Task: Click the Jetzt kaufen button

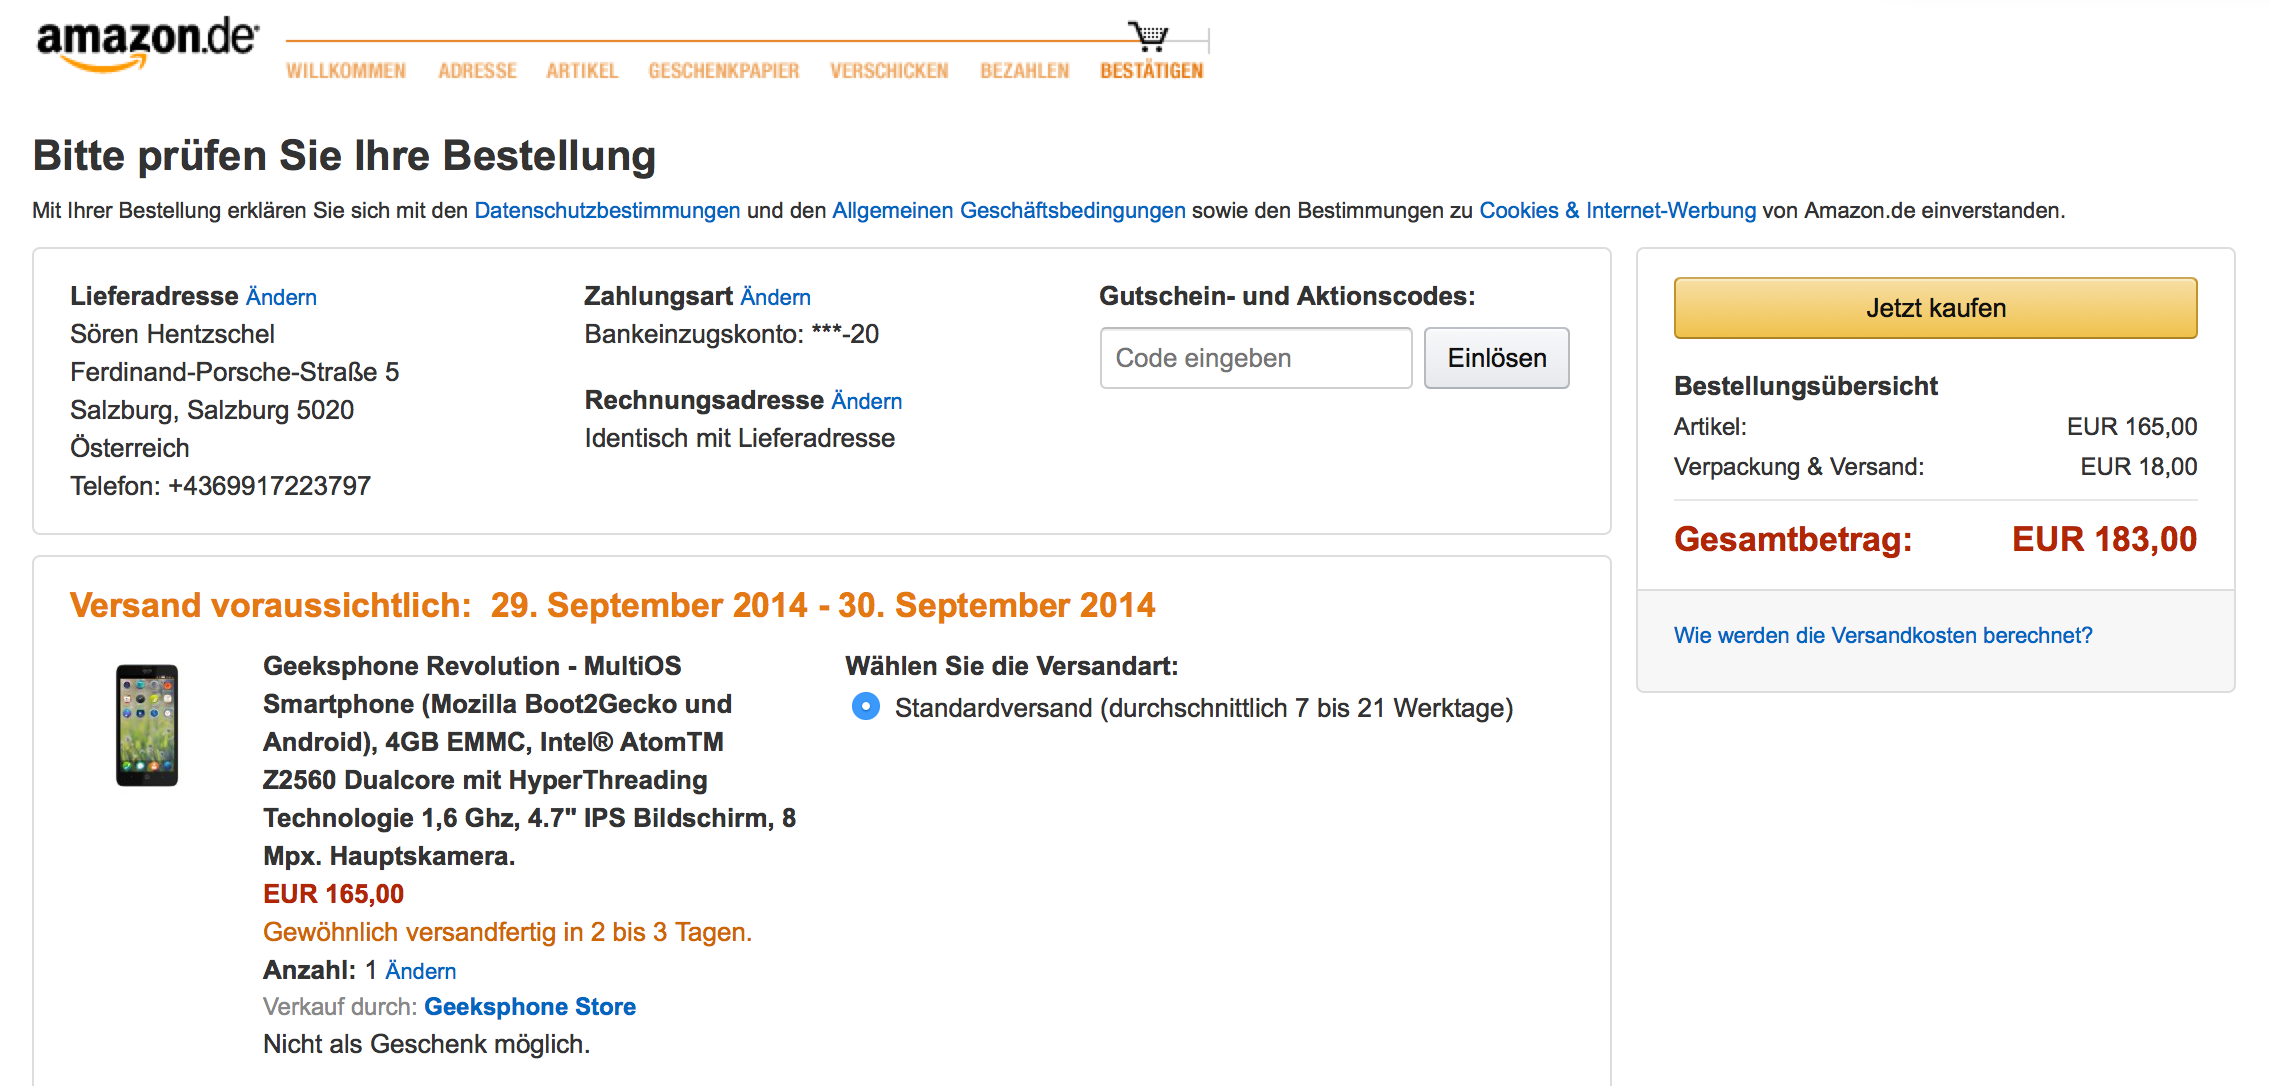Action: [1935, 308]
